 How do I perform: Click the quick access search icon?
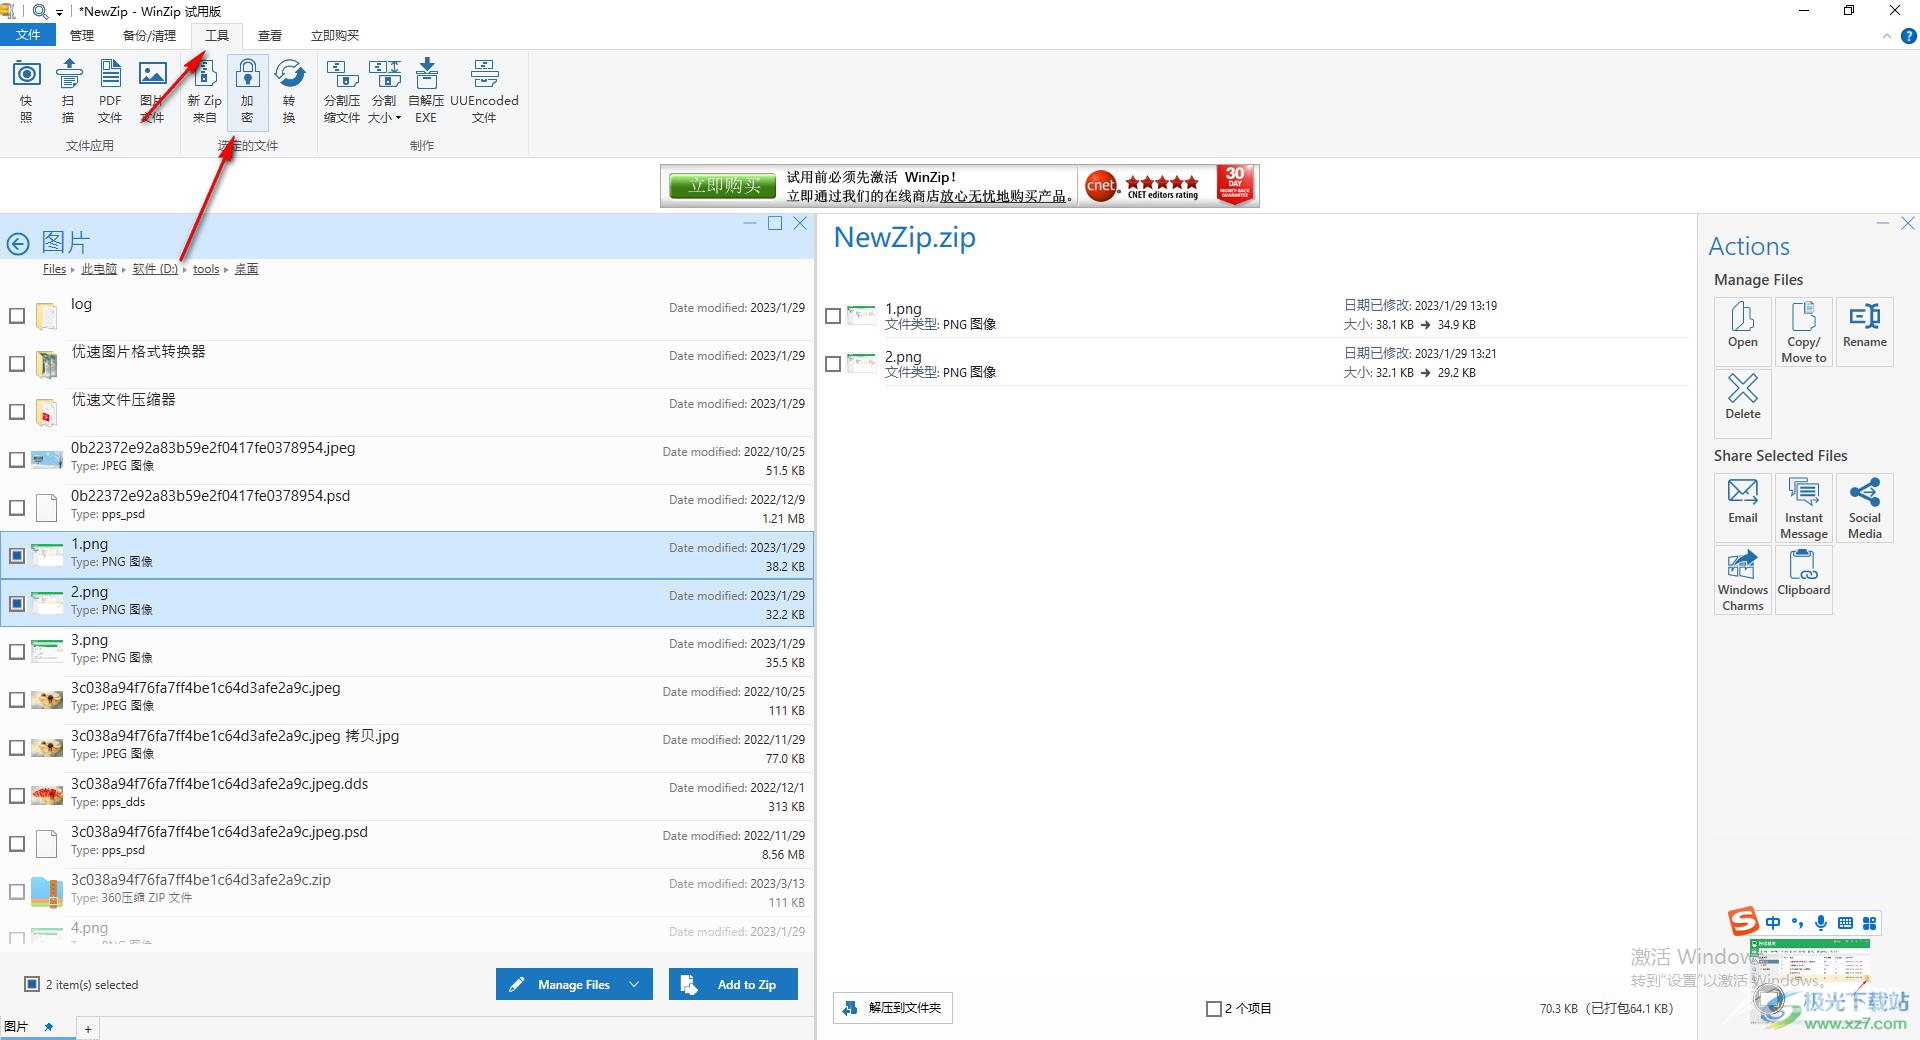[x=40, y=11]
